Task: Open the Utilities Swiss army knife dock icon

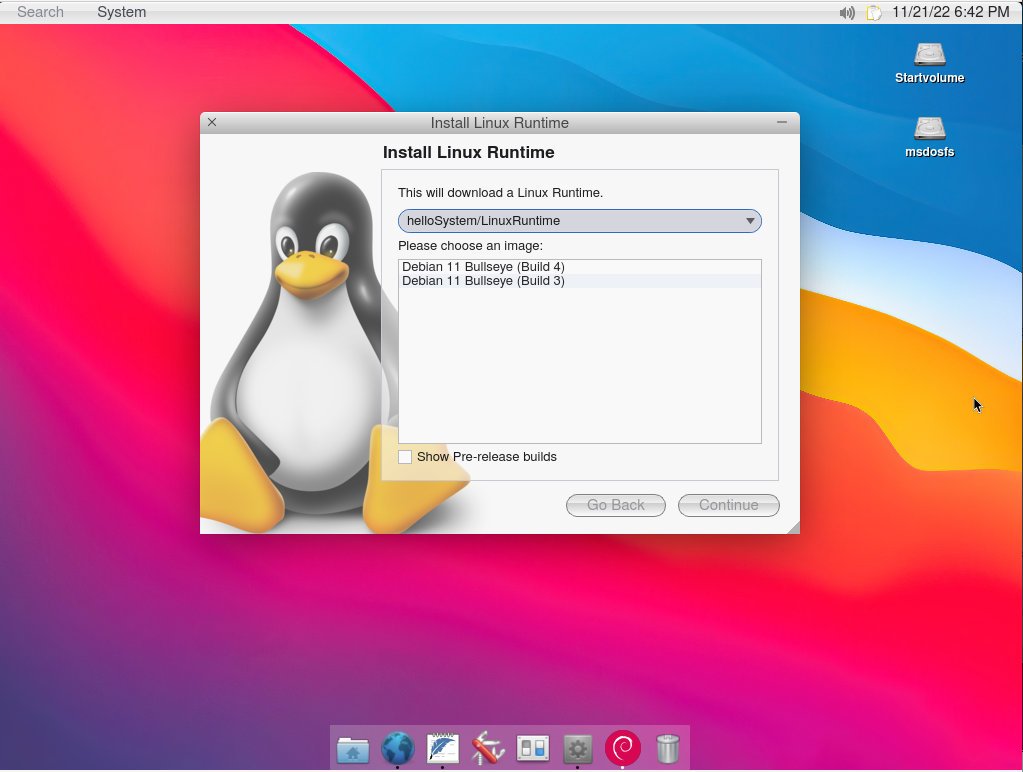Action: [487, 748]
